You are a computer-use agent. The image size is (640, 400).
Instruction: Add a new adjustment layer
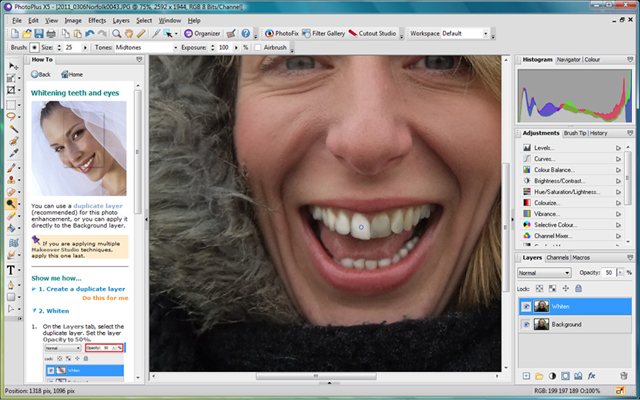click(552, 376)
